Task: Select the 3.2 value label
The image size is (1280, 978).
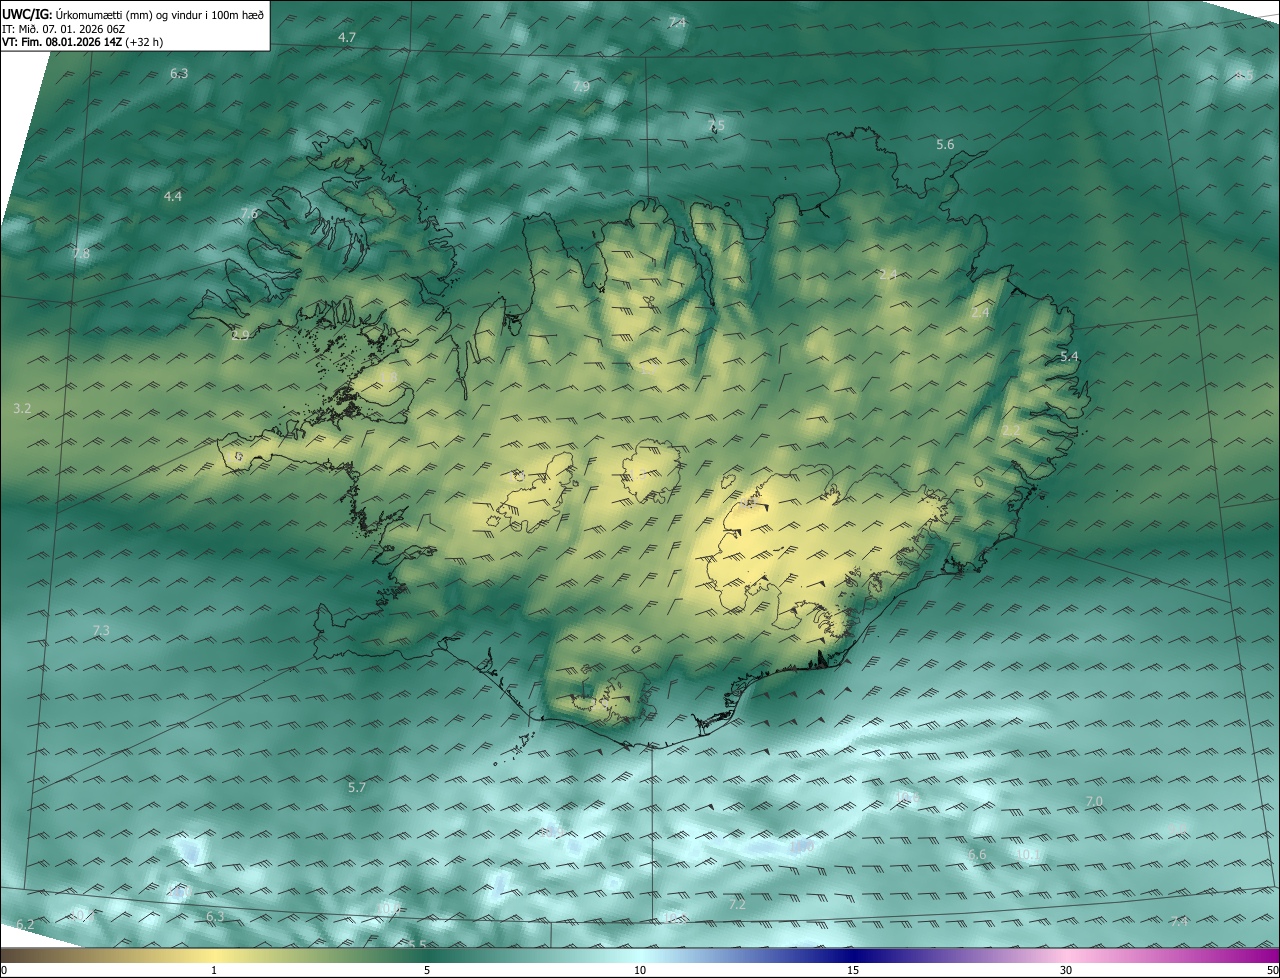Action: tap(23, 409)
